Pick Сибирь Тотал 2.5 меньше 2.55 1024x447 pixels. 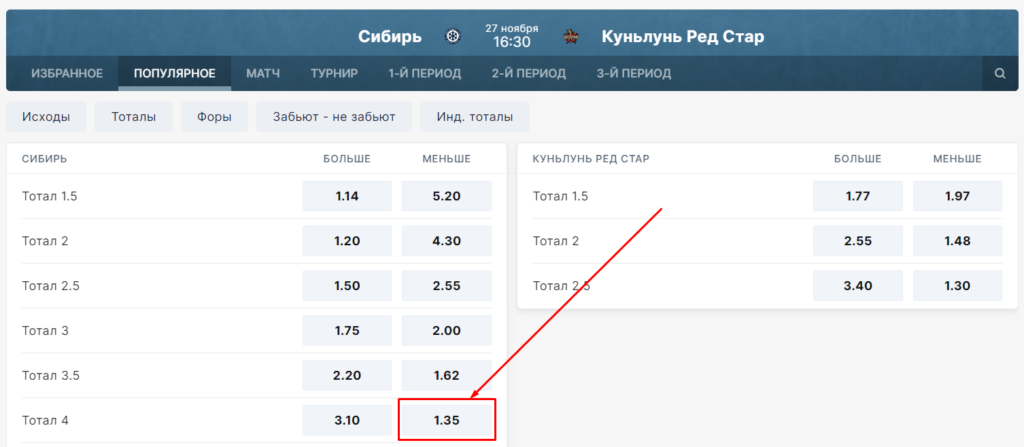(447, 286)
